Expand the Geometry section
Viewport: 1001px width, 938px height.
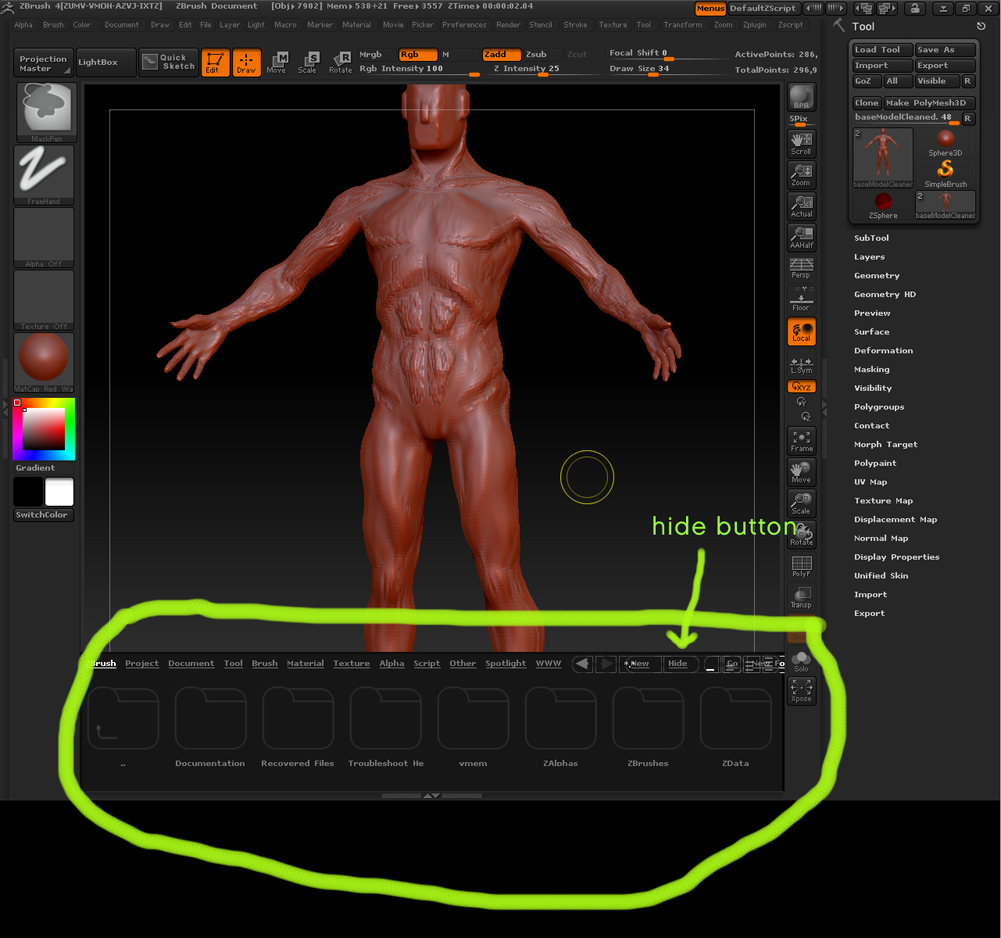point(877,276)
